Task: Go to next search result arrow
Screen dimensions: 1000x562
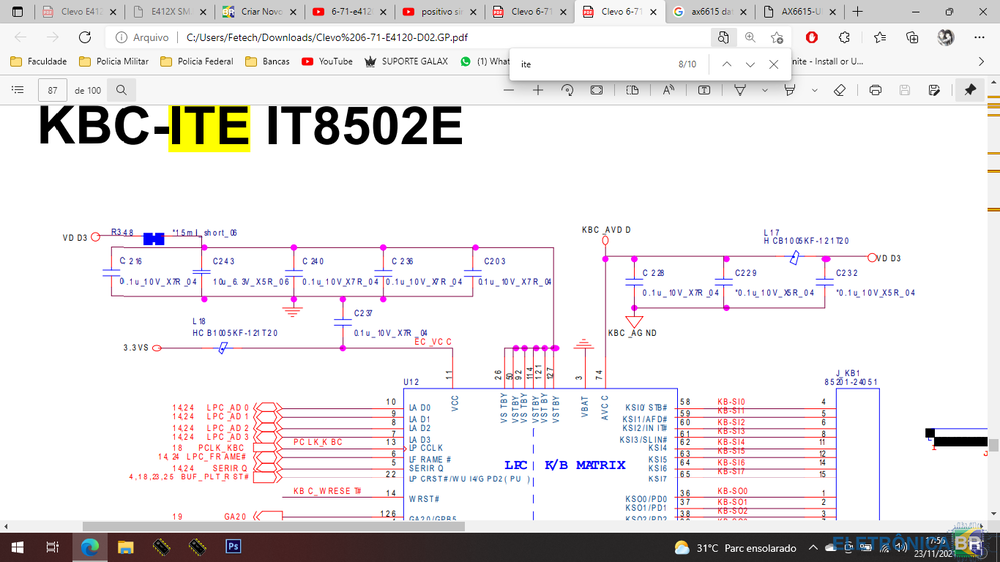Action: 750,64
